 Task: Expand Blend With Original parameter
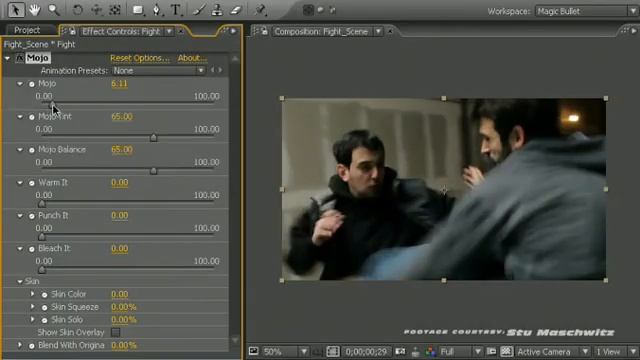click(x=19, y=345)
